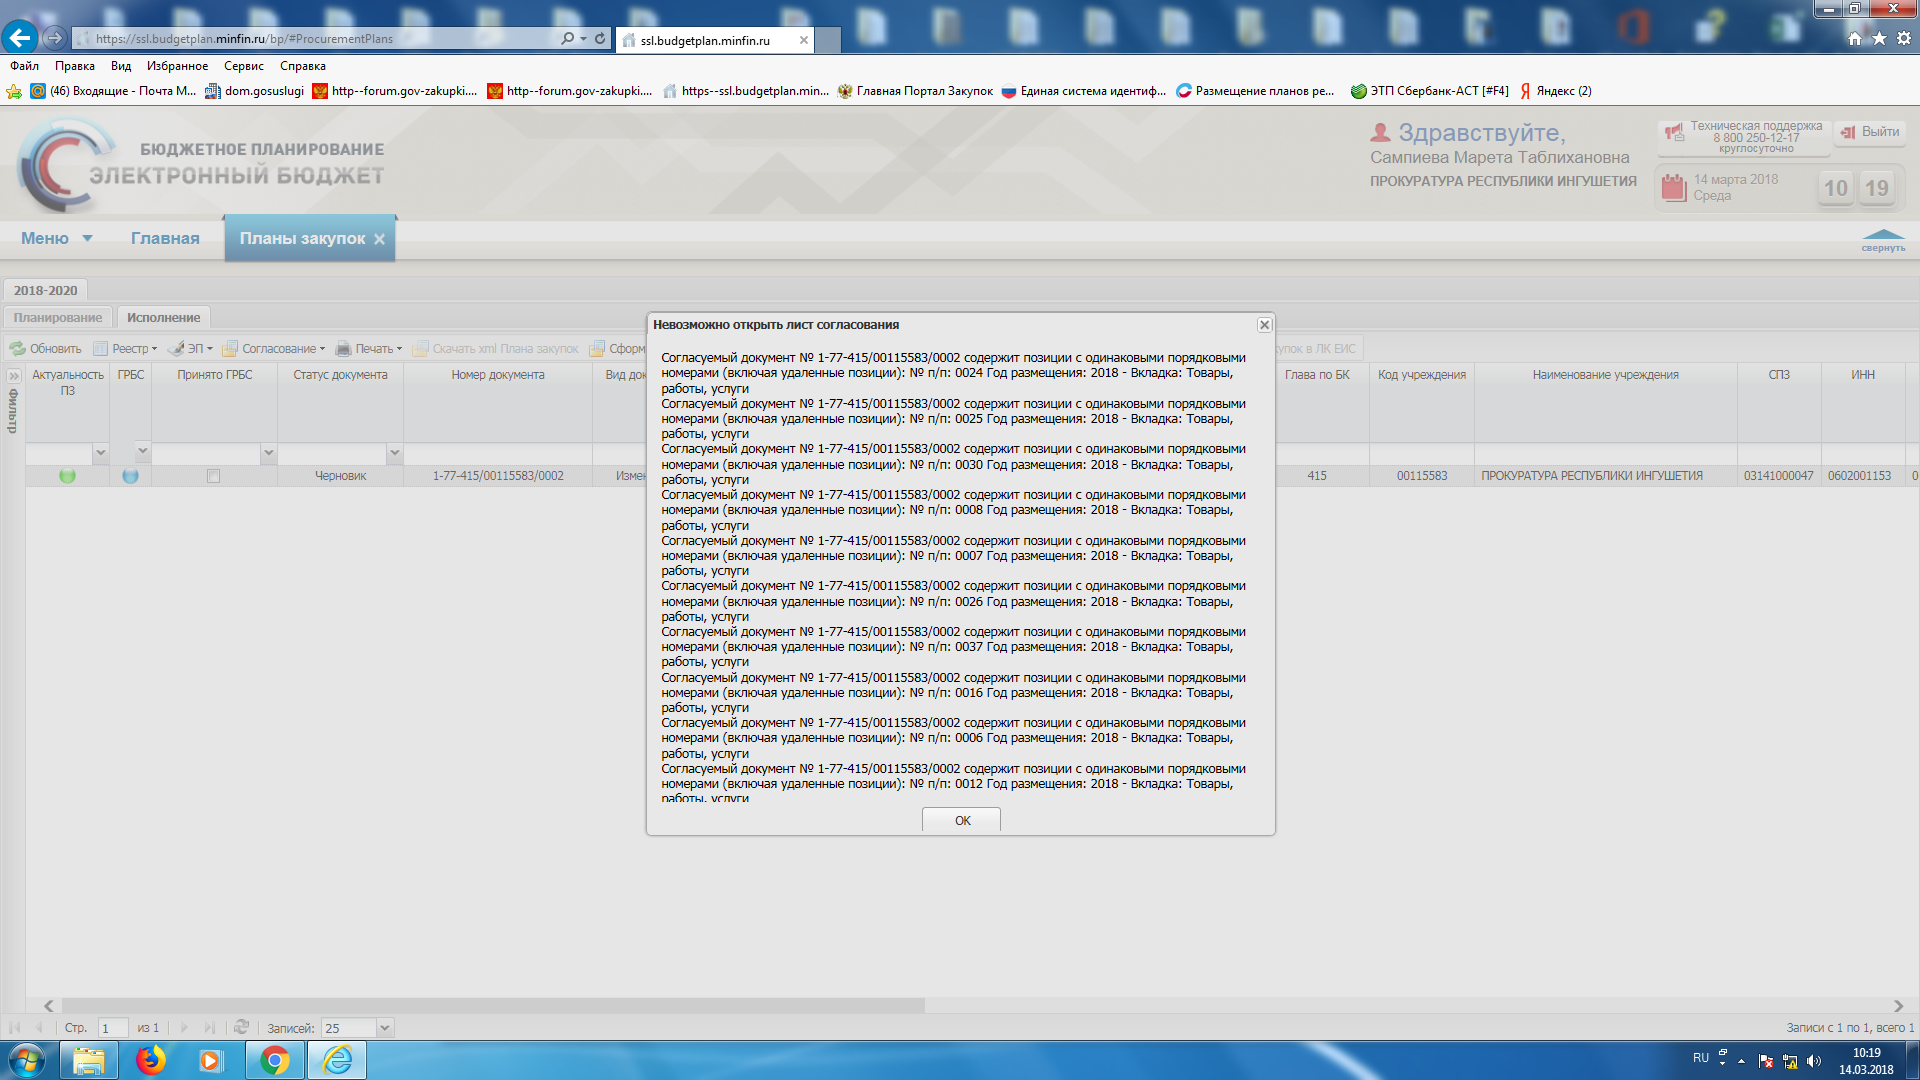Expand the Фильтр side panel arrows
Screen dimensions: 1920x1080
pos(14,376)
